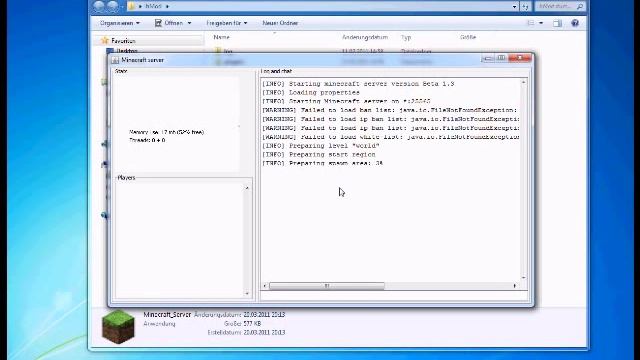This screenshot has height=360, width=640.
Task: Toggle the preview pane icon in Explorer
Action: 558,23
